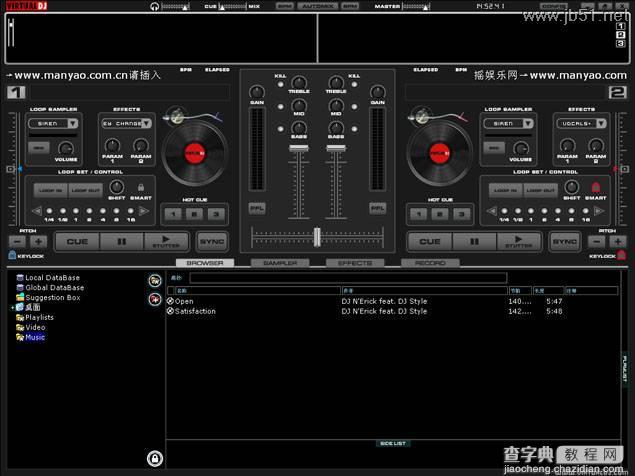Double loop with right arrow on deck 2
Screen dimensions: 635x476
599,211
